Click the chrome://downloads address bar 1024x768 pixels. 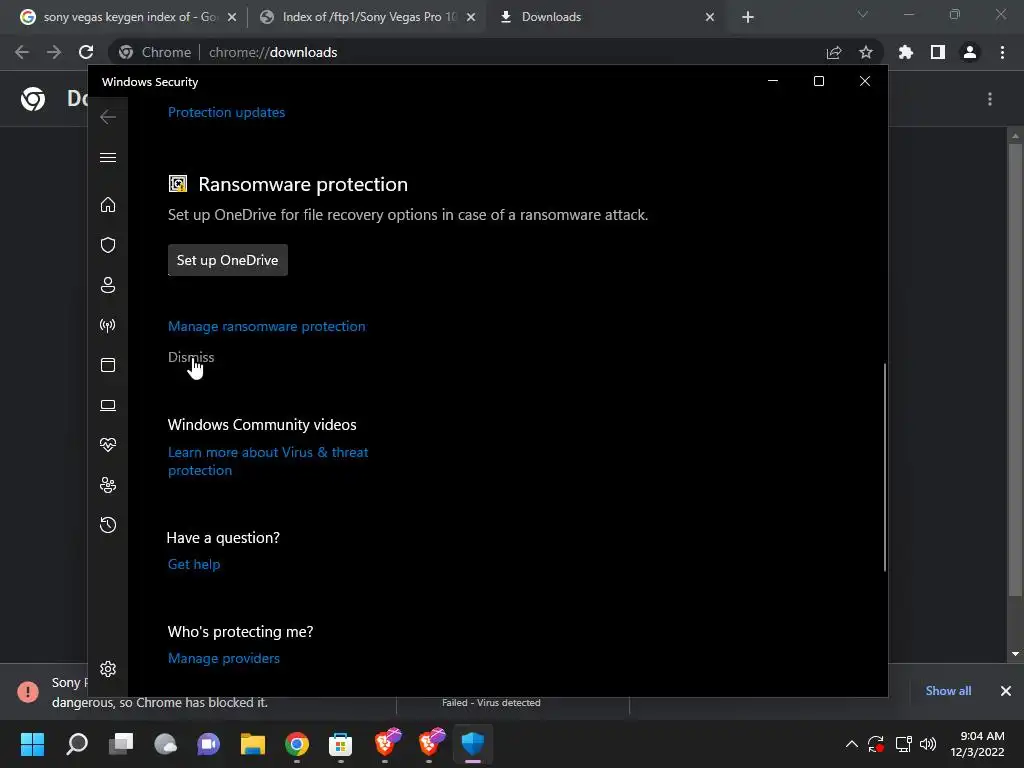(x=496, y=52)
